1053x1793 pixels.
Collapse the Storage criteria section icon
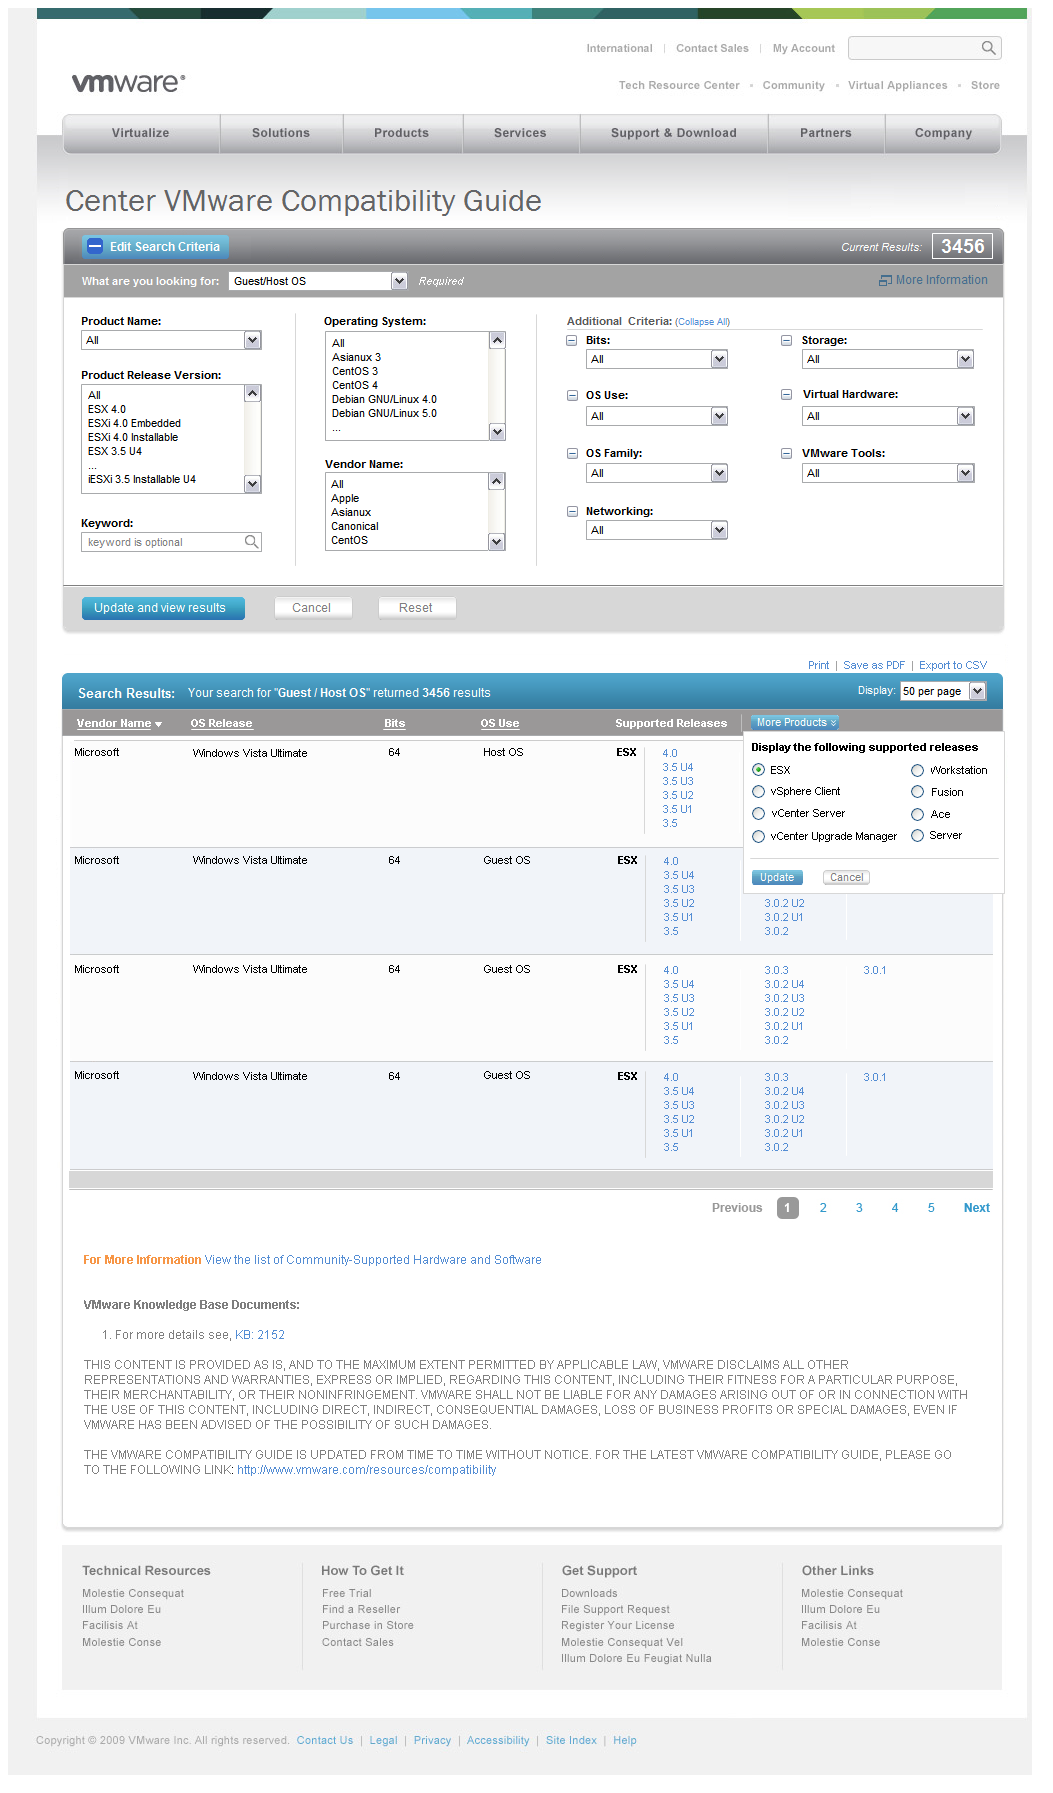click(787, 341)
